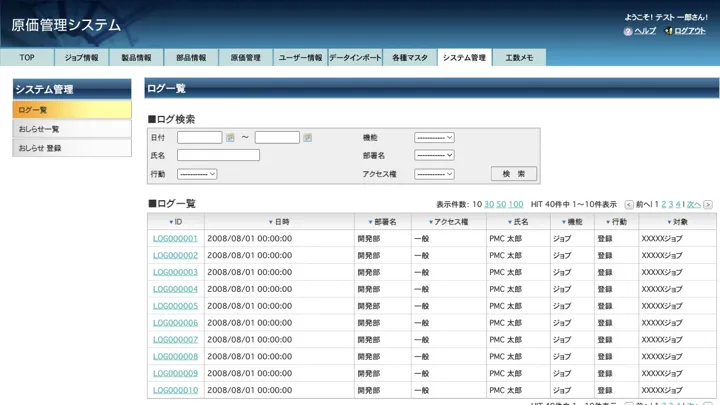The height and width of the screenshot is (405, 720).
Task: Open log entry LOG000003
Action: click(175, 272)
